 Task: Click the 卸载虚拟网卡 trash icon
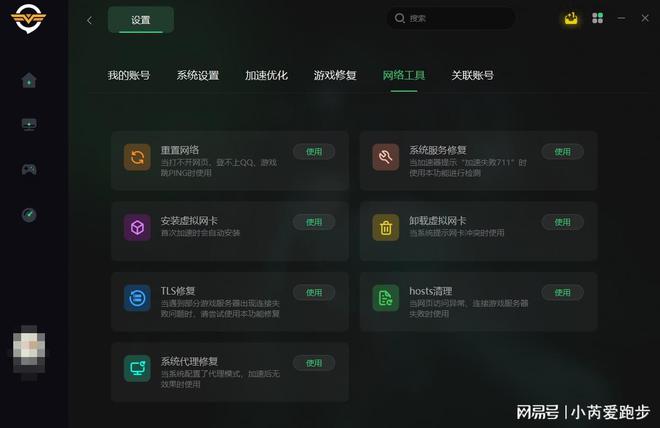click(386, 228)
